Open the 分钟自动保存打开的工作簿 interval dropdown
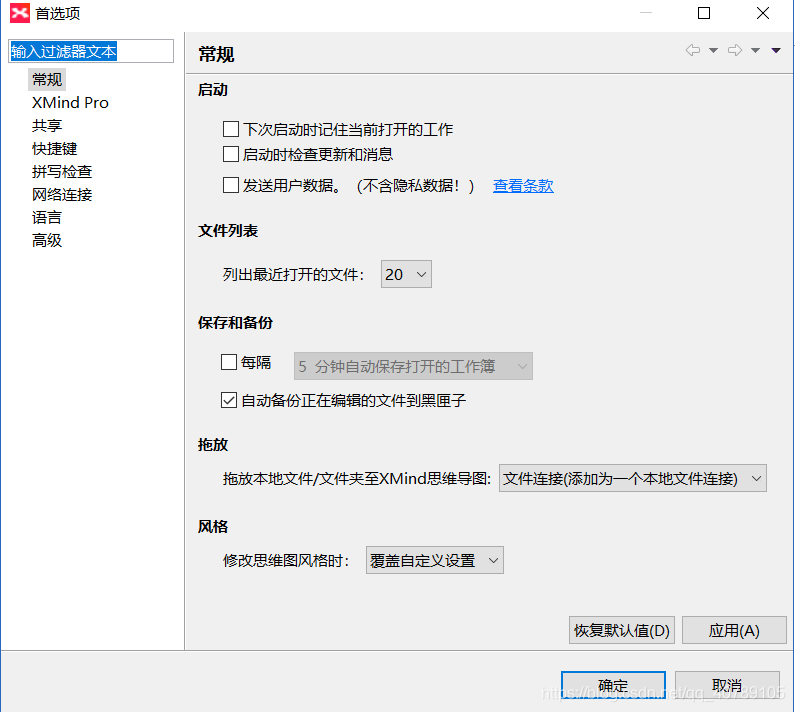The width and height of the screenshot is (795, 712). coord(413,366)
